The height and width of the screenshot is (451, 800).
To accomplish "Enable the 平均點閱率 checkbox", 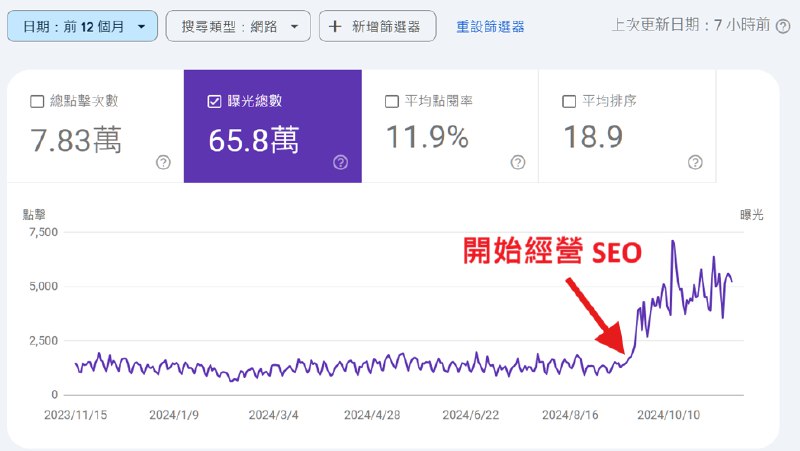I will tap(392, 101).
